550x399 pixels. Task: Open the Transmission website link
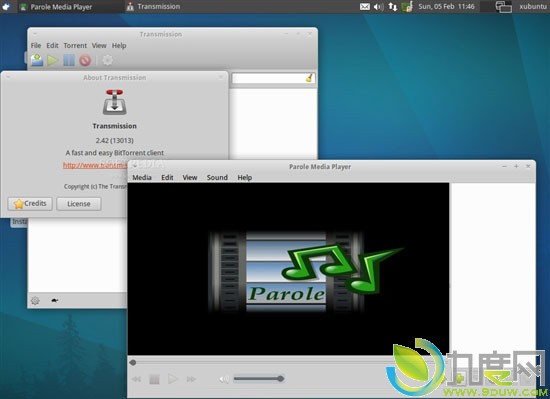click(95, 165)
